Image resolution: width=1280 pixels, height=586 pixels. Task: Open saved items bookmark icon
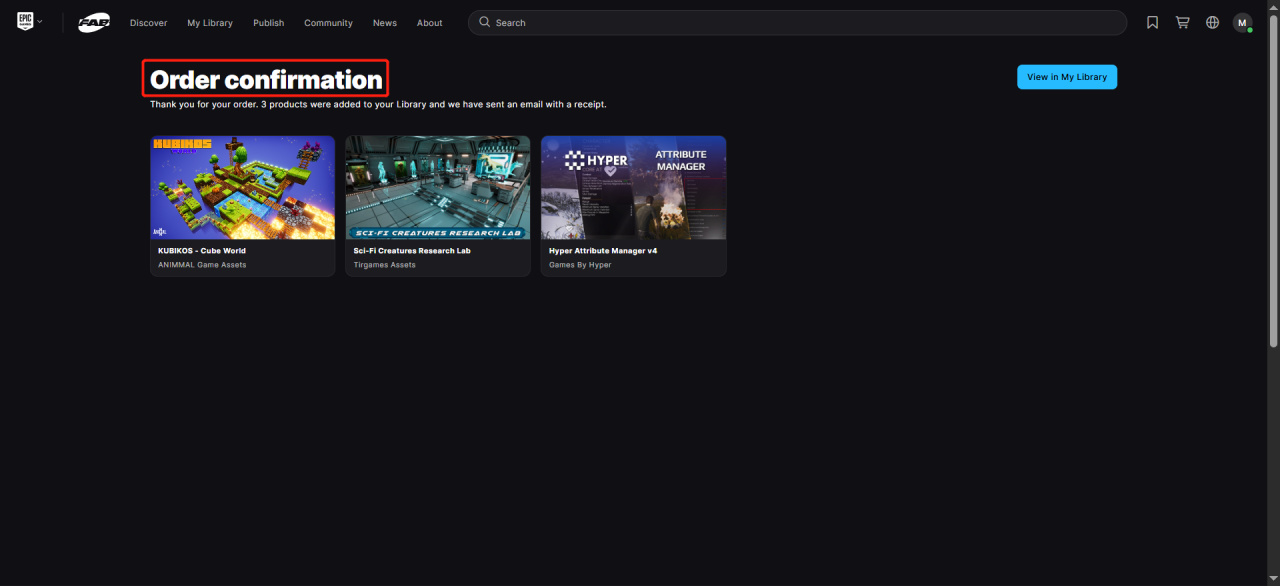click(x=1152, y=22)
